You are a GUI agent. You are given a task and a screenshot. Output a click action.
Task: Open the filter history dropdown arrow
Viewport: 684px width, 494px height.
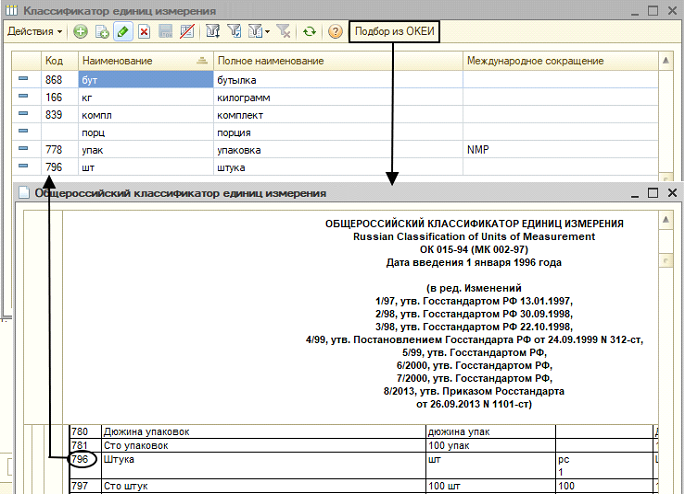click(268, 32)
